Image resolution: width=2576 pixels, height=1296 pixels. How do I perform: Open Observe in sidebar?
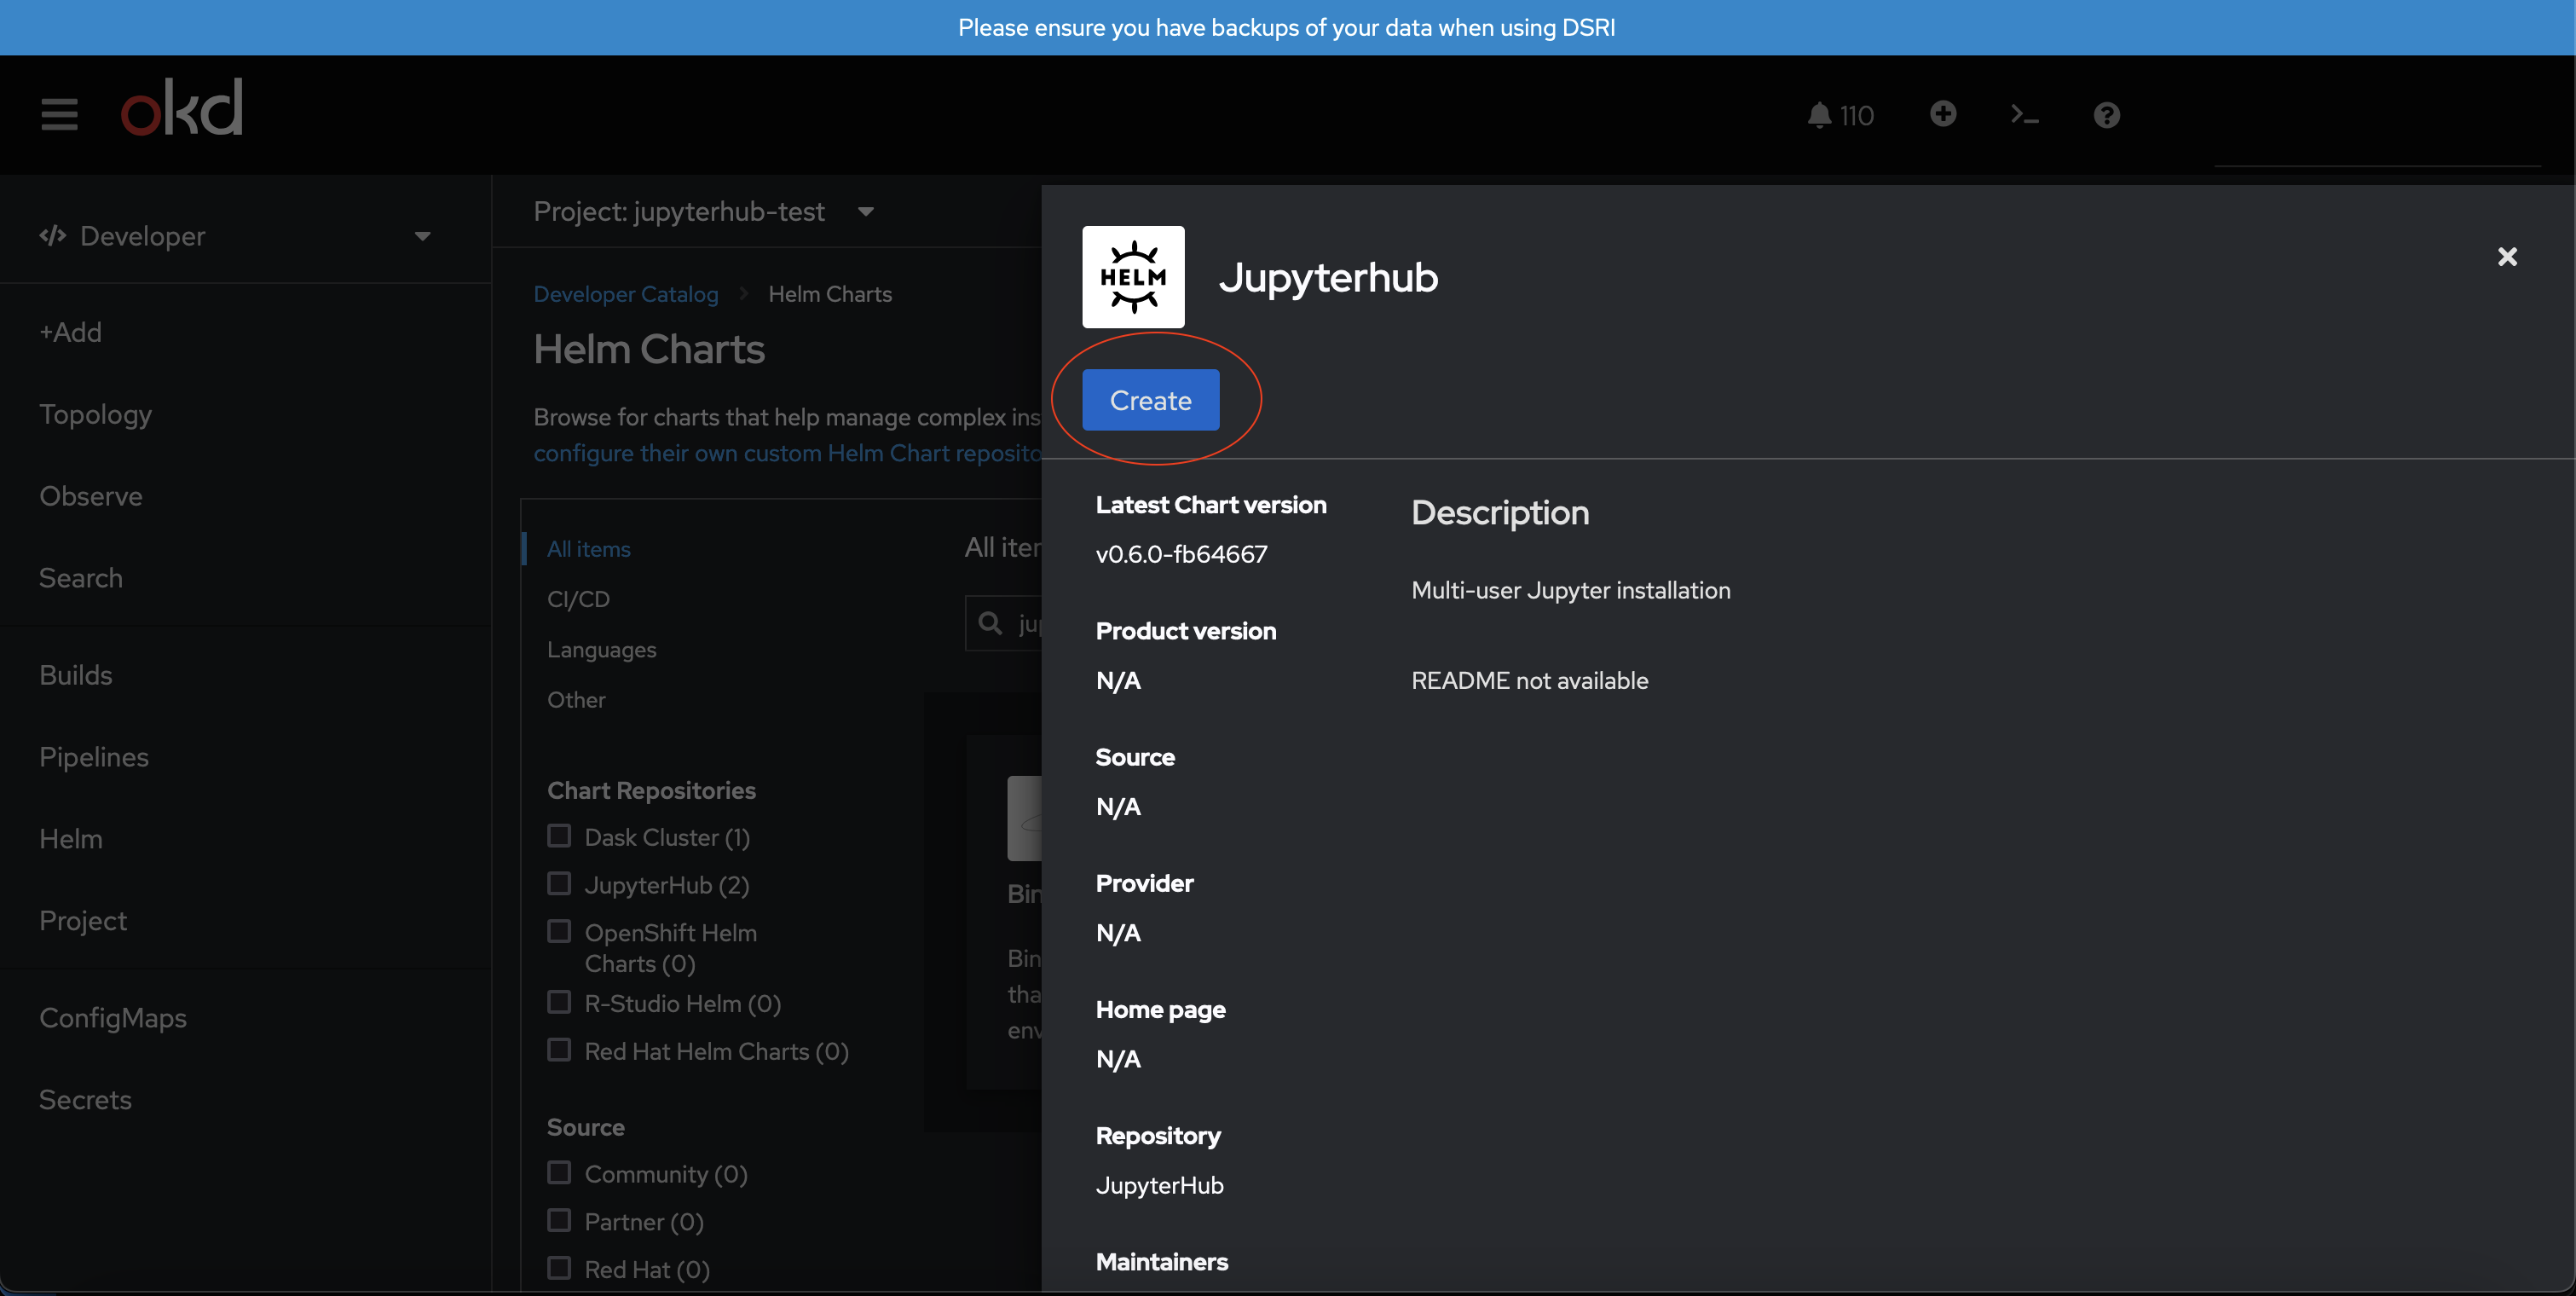pyautogui.click(x=91, y=496)
